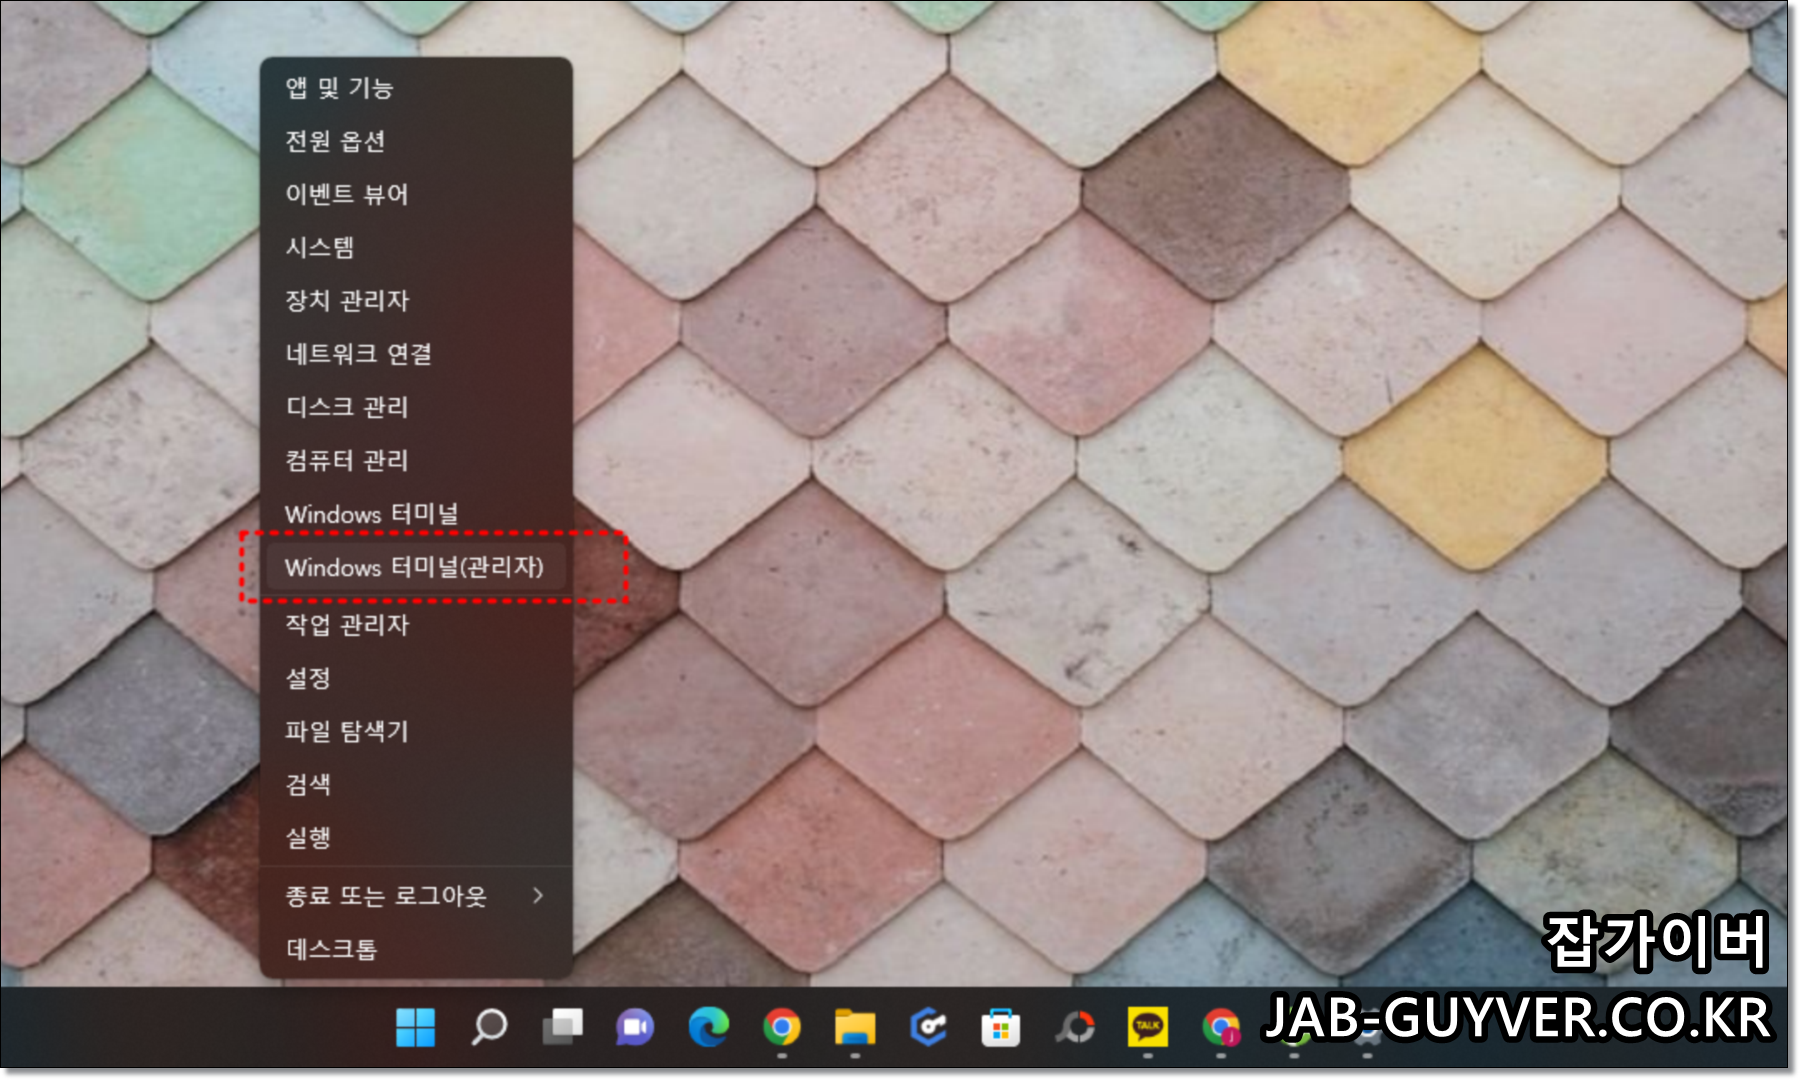This screenshot has height=1080, width=1800.
Task: Select 앱 및 기능 menu entry
Action: pos(416,88)
